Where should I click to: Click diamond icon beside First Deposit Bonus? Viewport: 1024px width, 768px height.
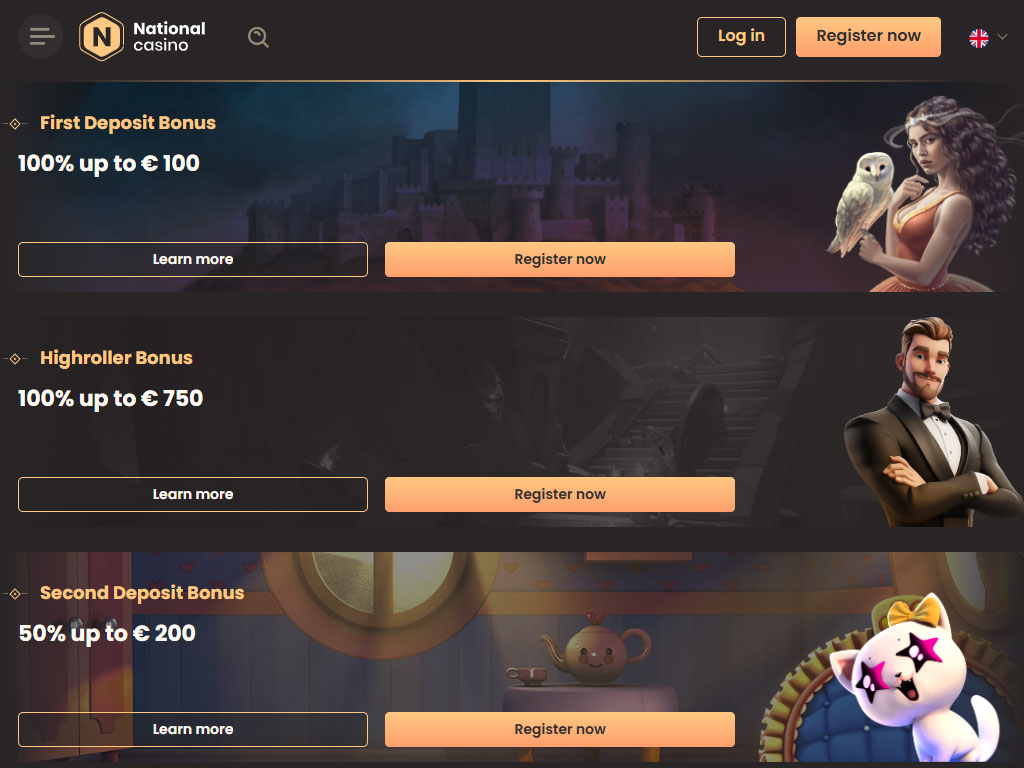15,123
